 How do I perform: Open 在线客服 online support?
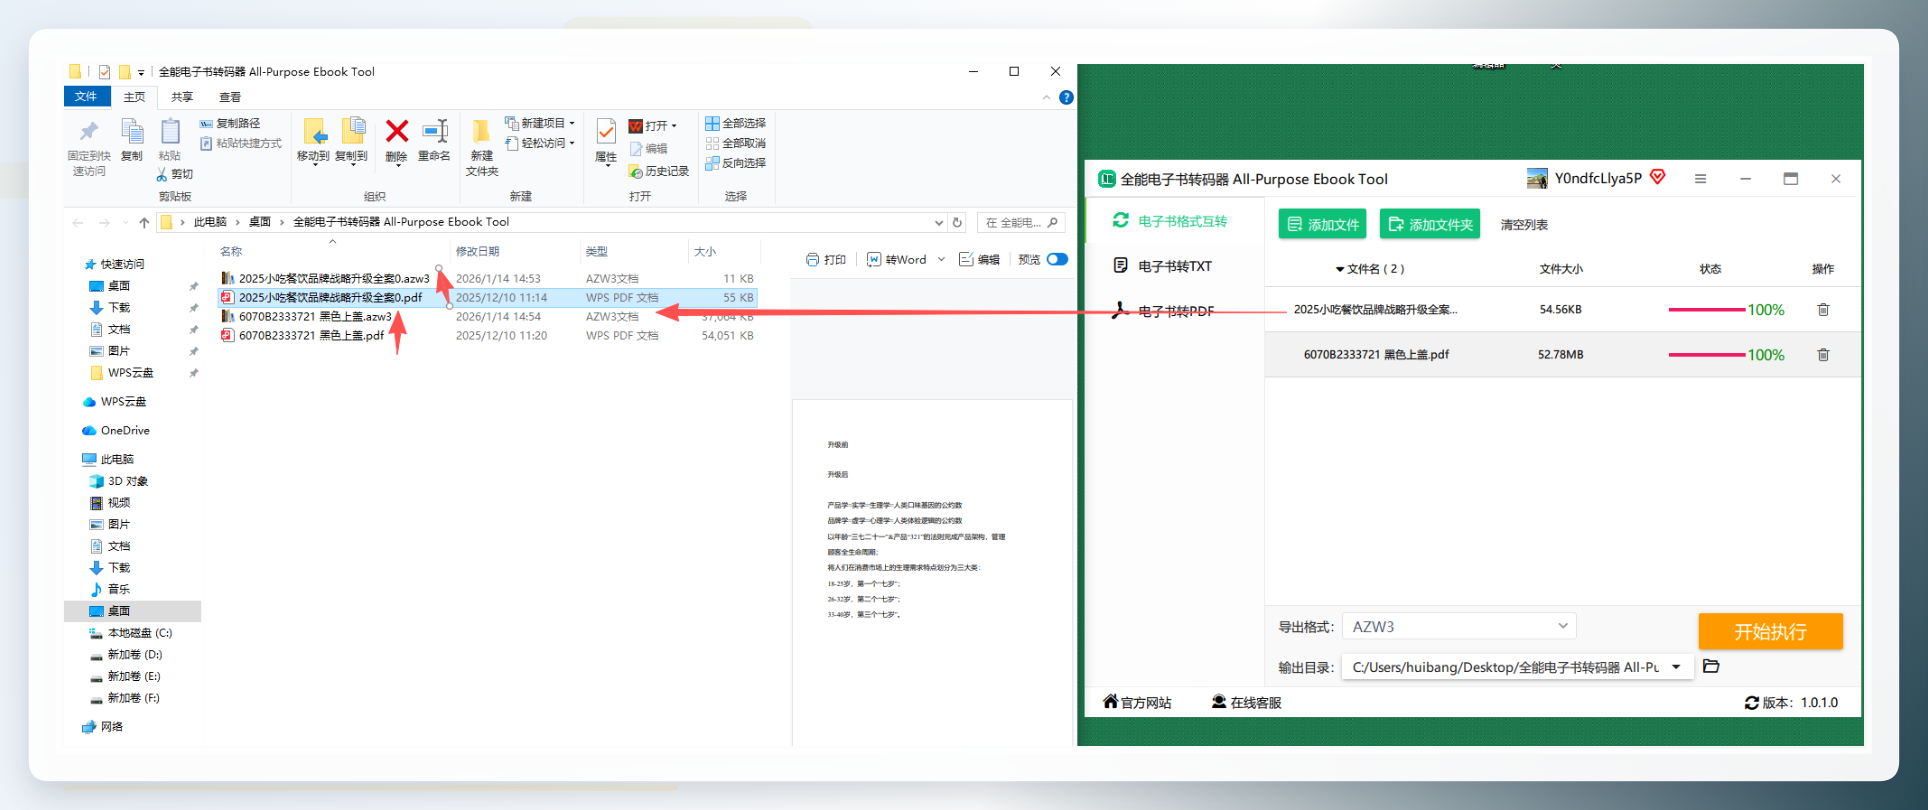tap(1247, 702)
